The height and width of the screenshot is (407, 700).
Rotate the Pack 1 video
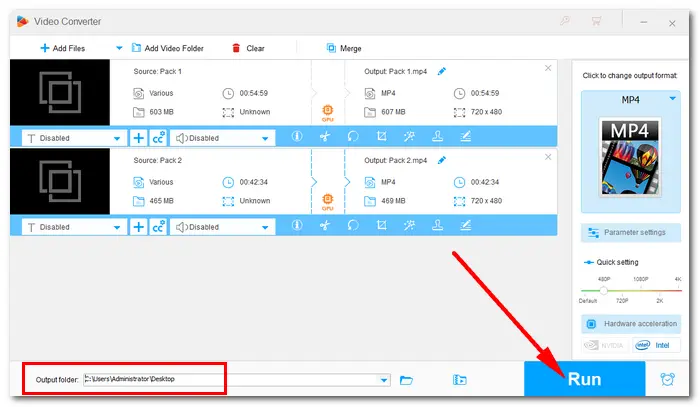(353, 136)
